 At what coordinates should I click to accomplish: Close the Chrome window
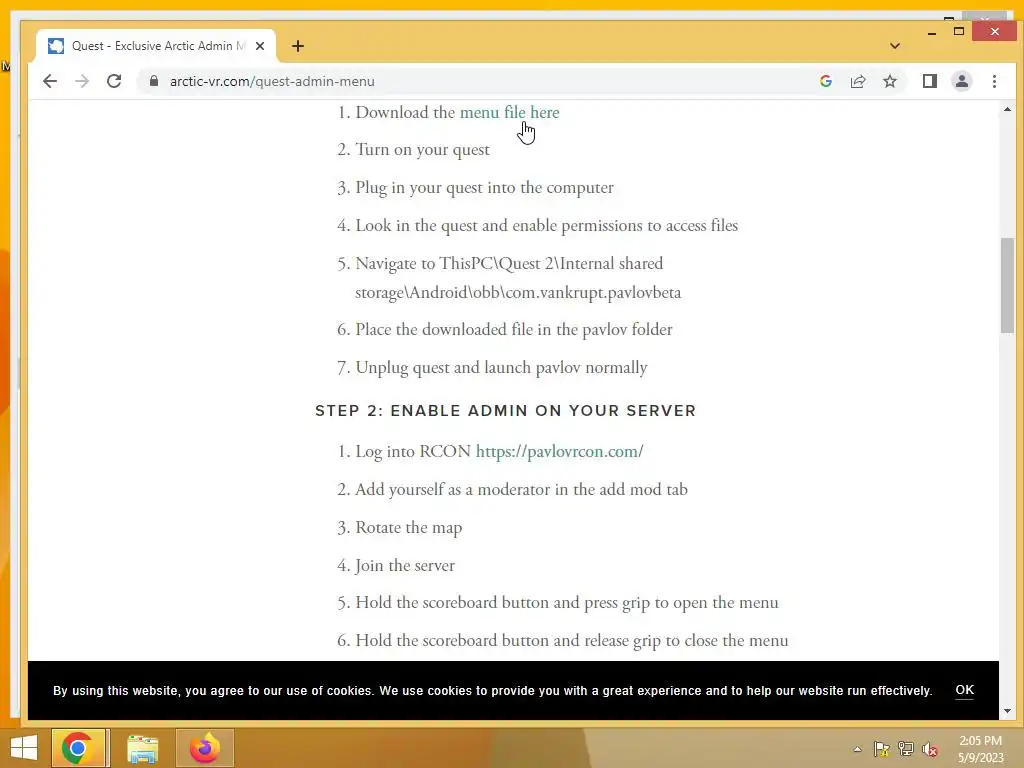pyautogui.click(x=994, y=31)
